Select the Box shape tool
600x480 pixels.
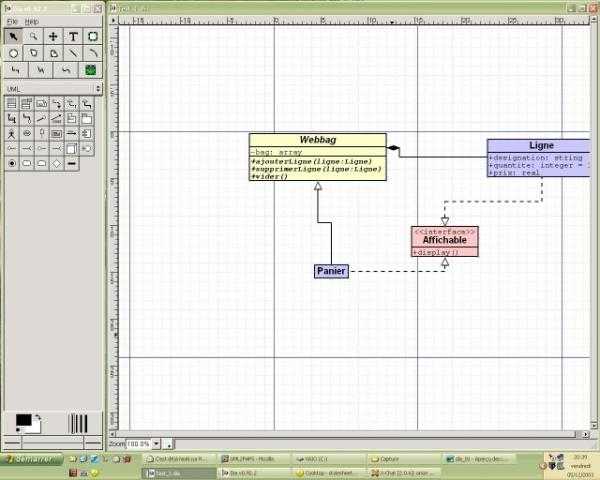(x=92, y=37)
